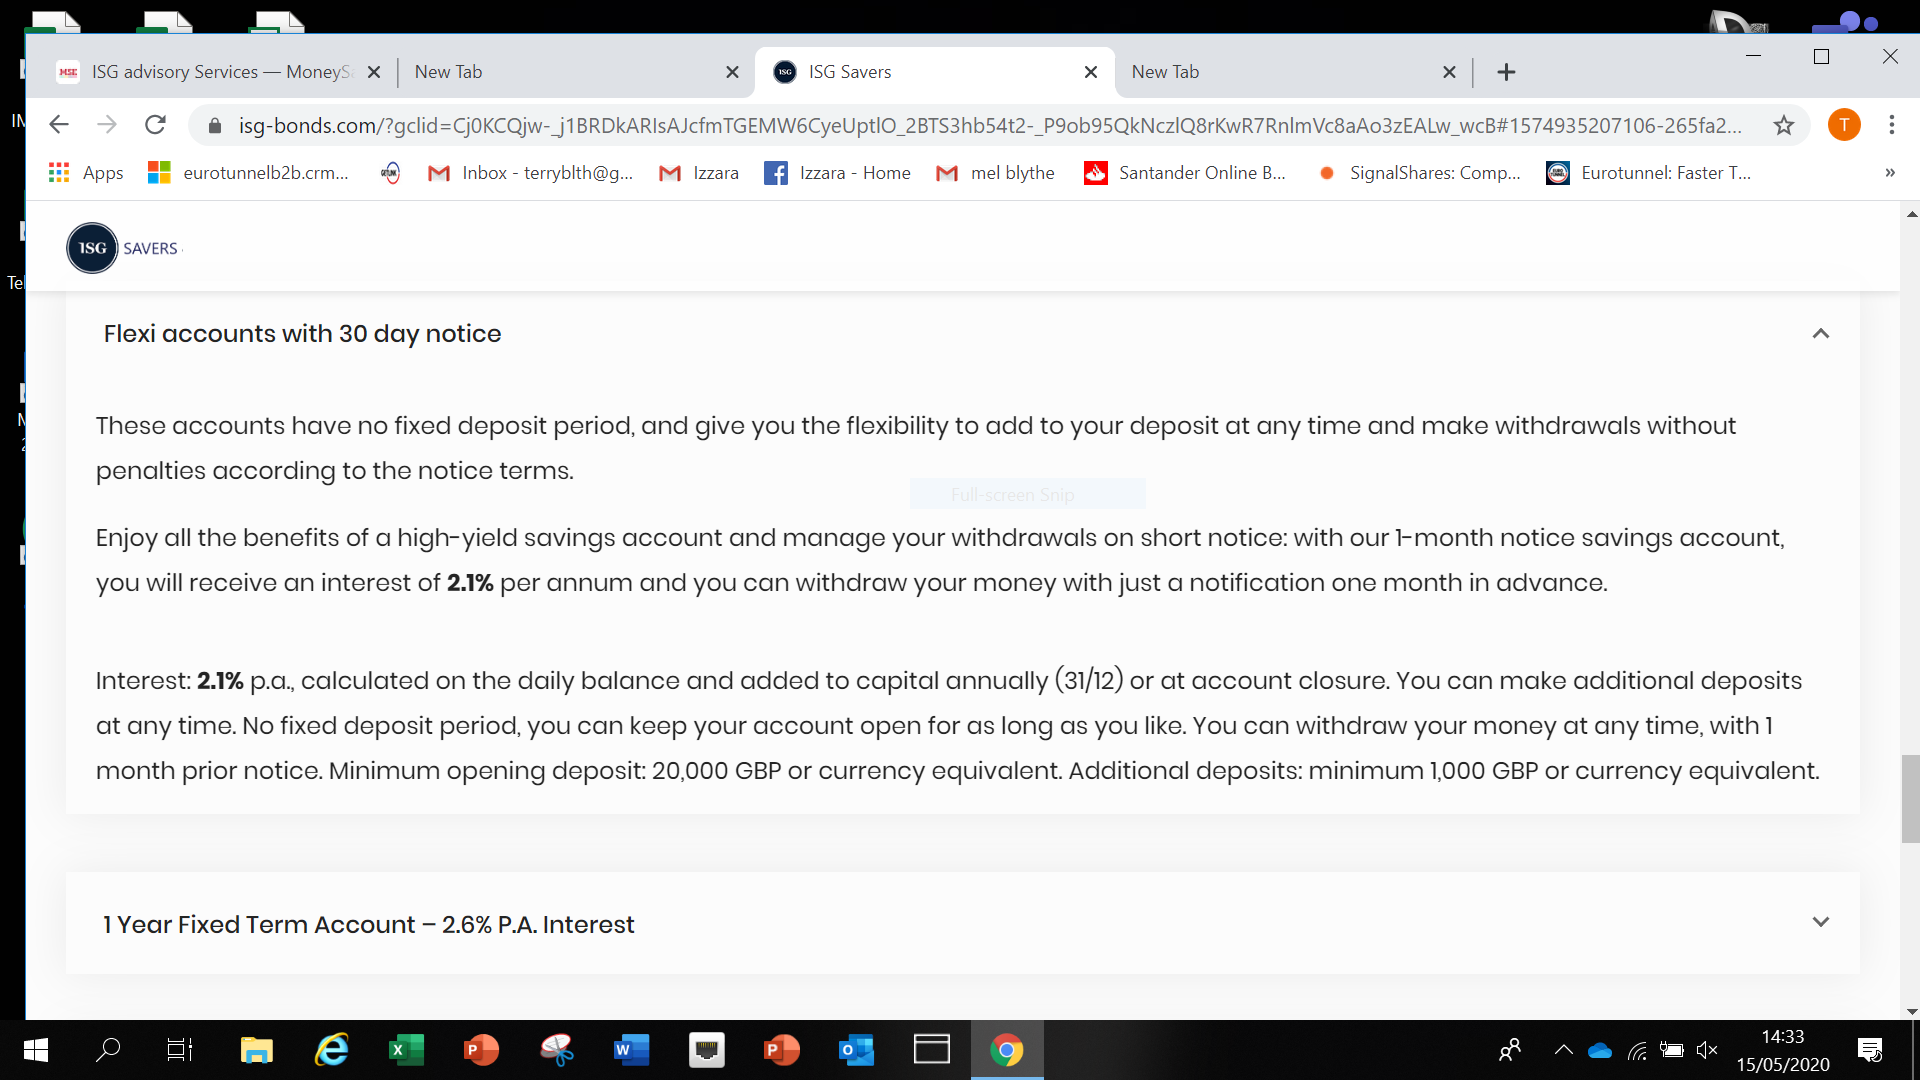Open Santander Online bookmark

[1185, 173]
